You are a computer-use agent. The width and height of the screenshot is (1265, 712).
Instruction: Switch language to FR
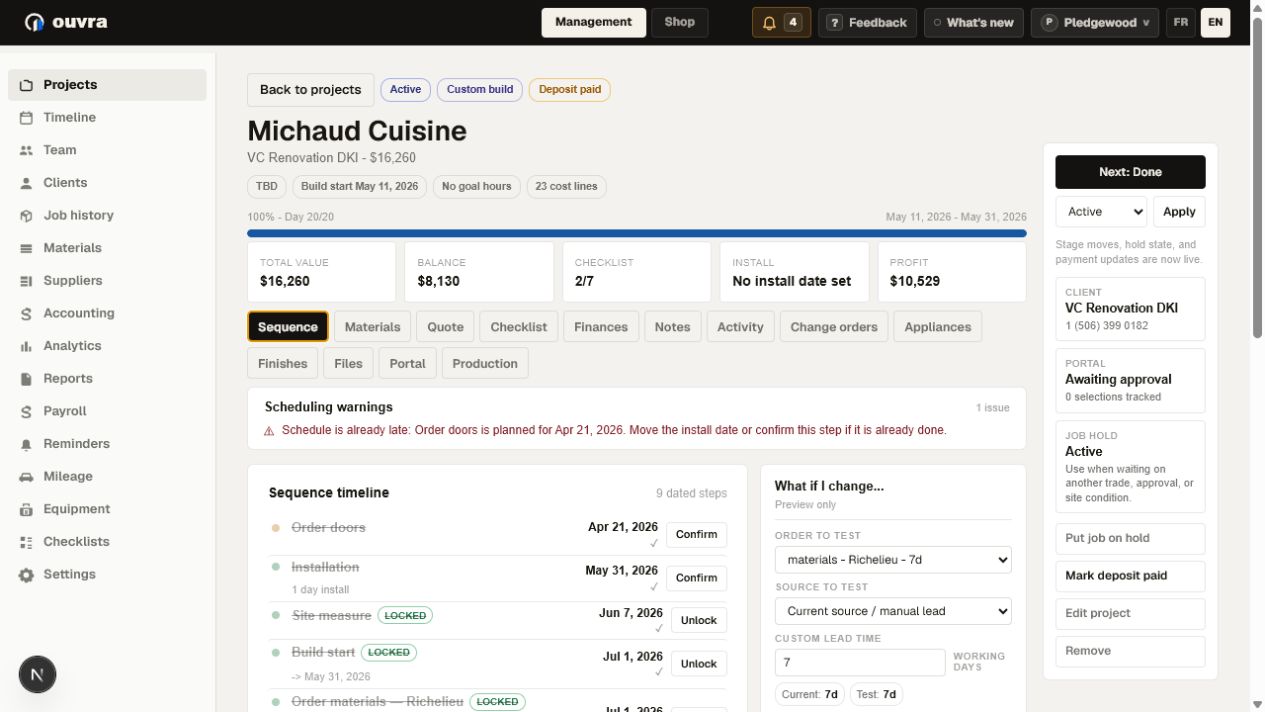coord(1181,22)
